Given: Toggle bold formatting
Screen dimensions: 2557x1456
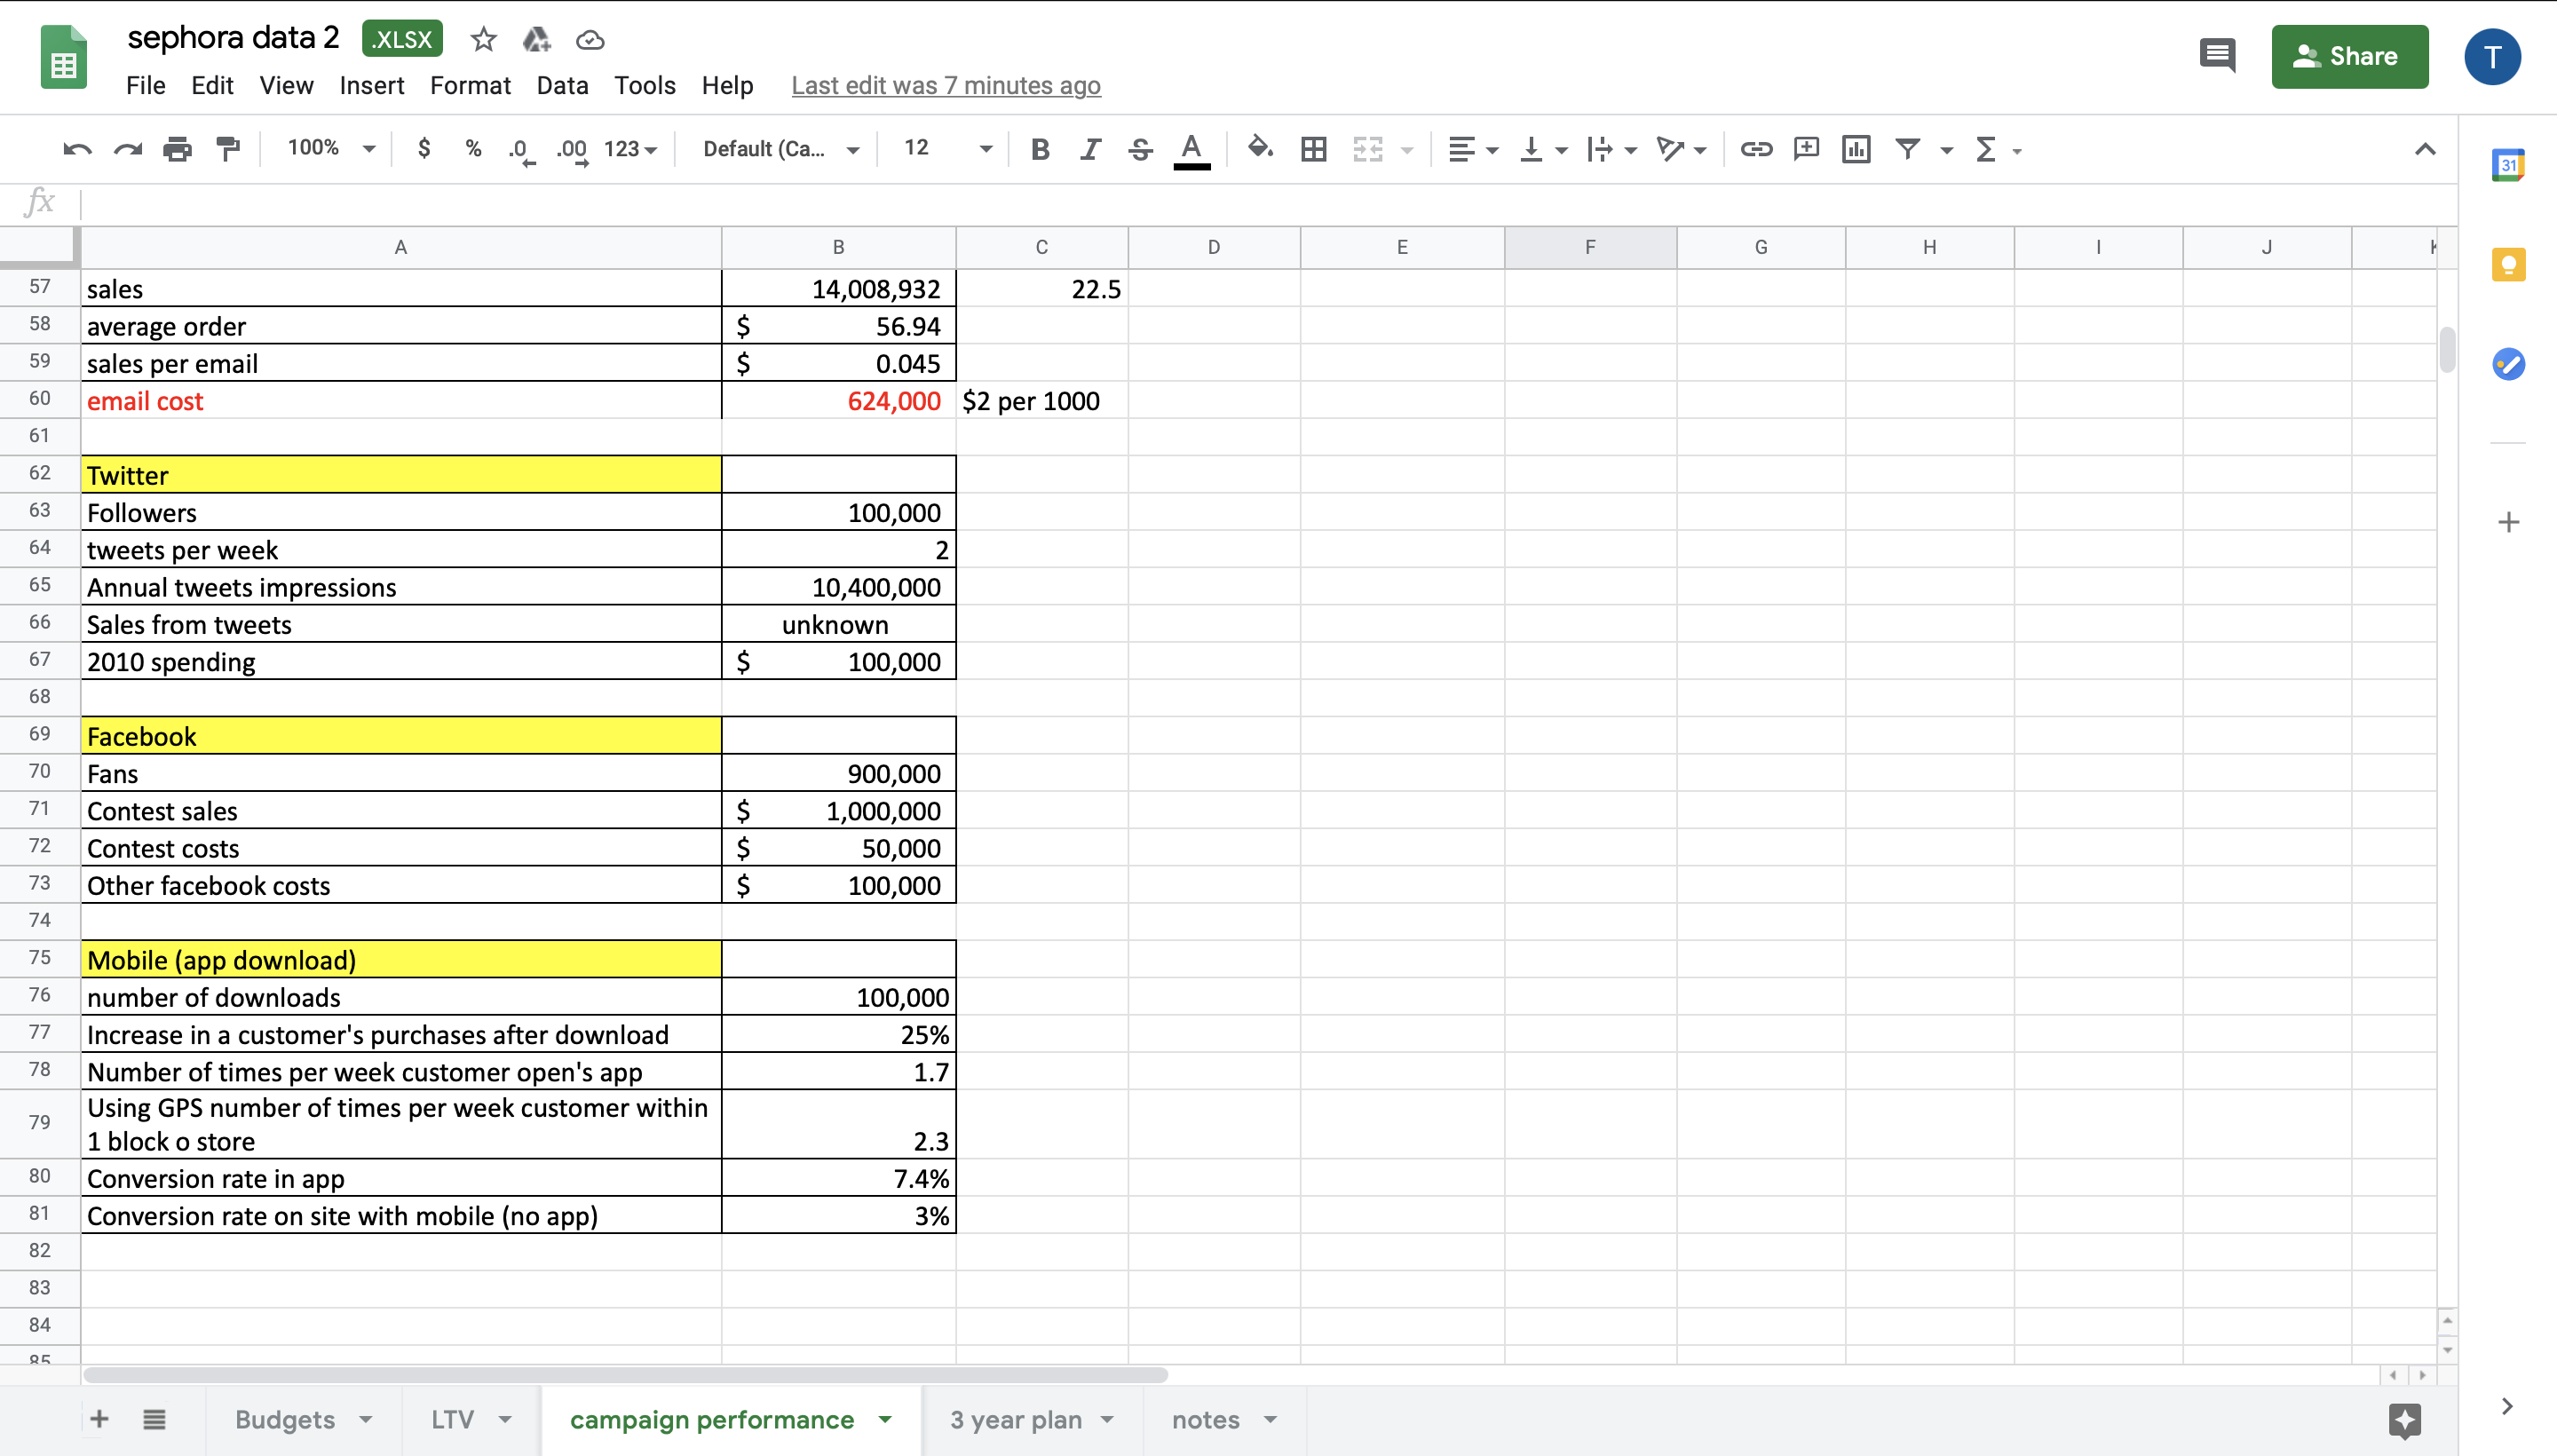Looking at the screenshot, I should pyautogui.click(x=1040, y=148).
